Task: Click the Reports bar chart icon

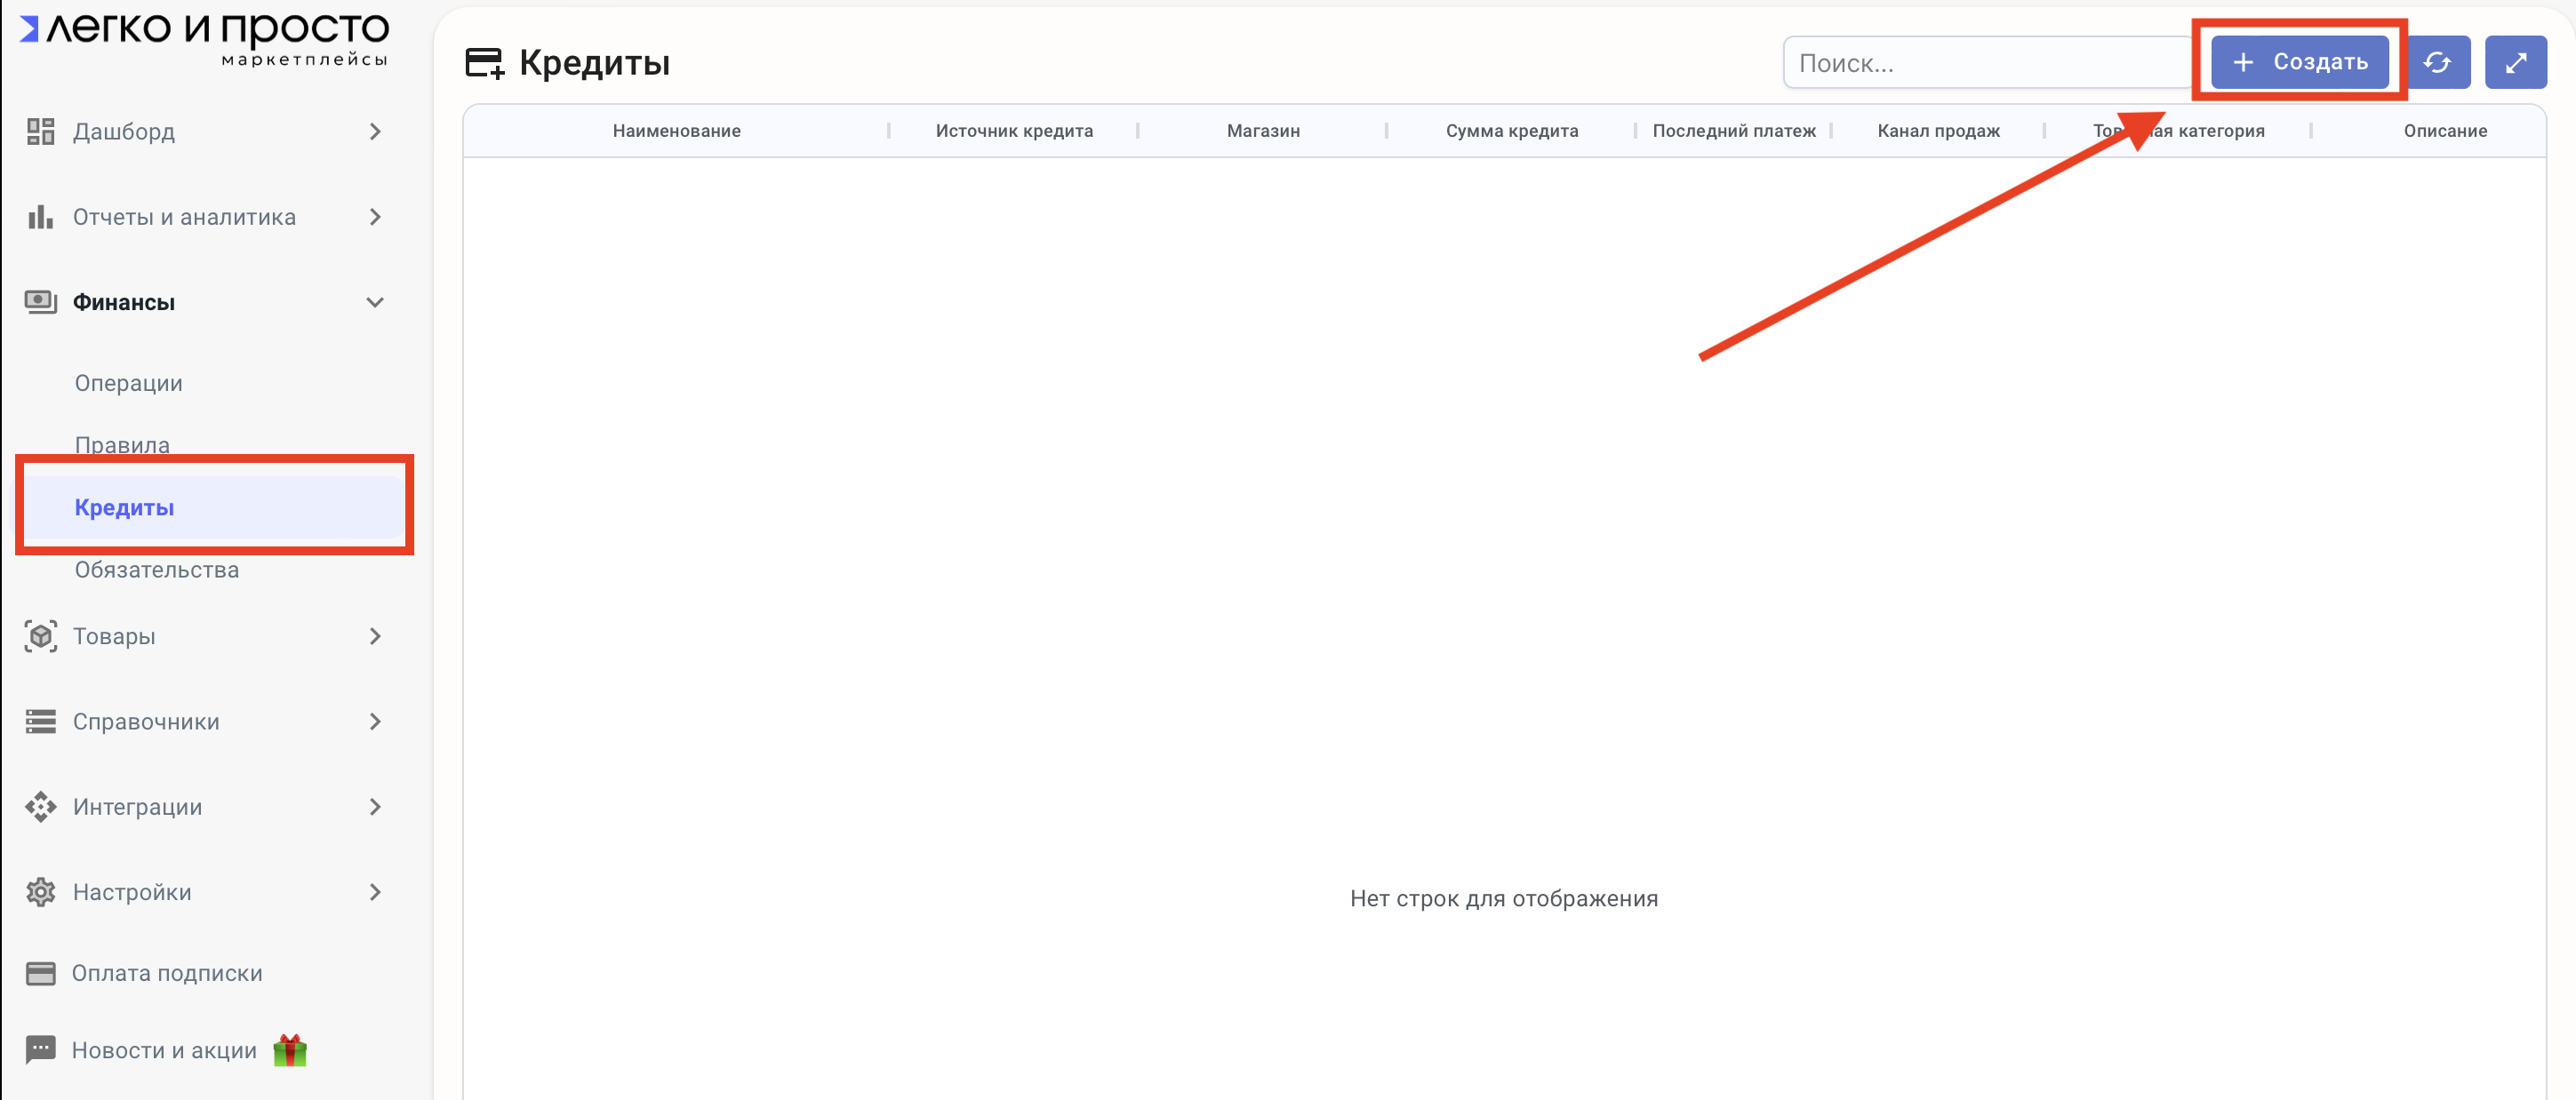Action: point(40,217)
